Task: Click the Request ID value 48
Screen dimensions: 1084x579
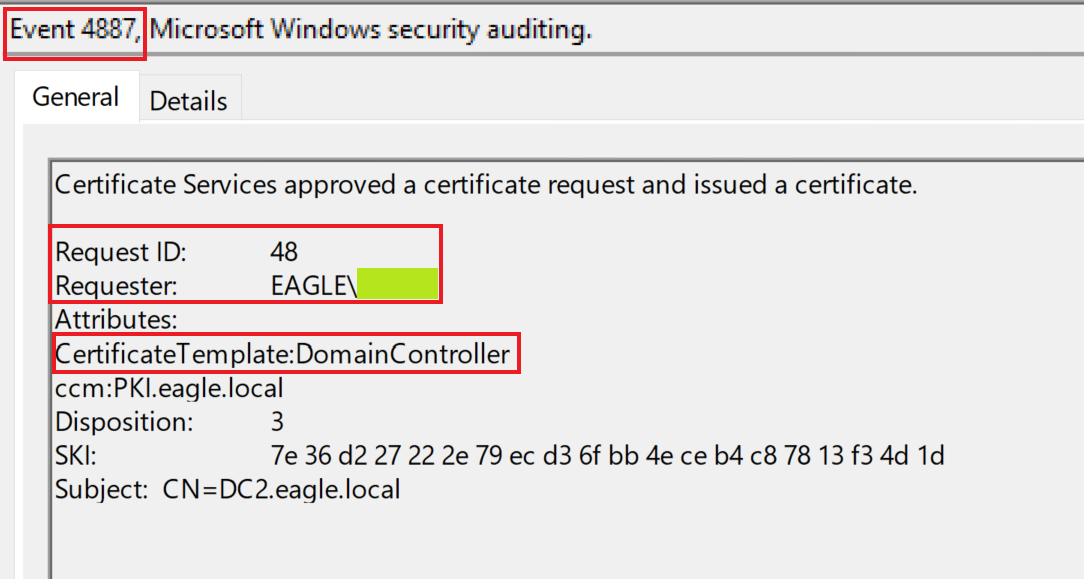Action: tap(284, 252)
